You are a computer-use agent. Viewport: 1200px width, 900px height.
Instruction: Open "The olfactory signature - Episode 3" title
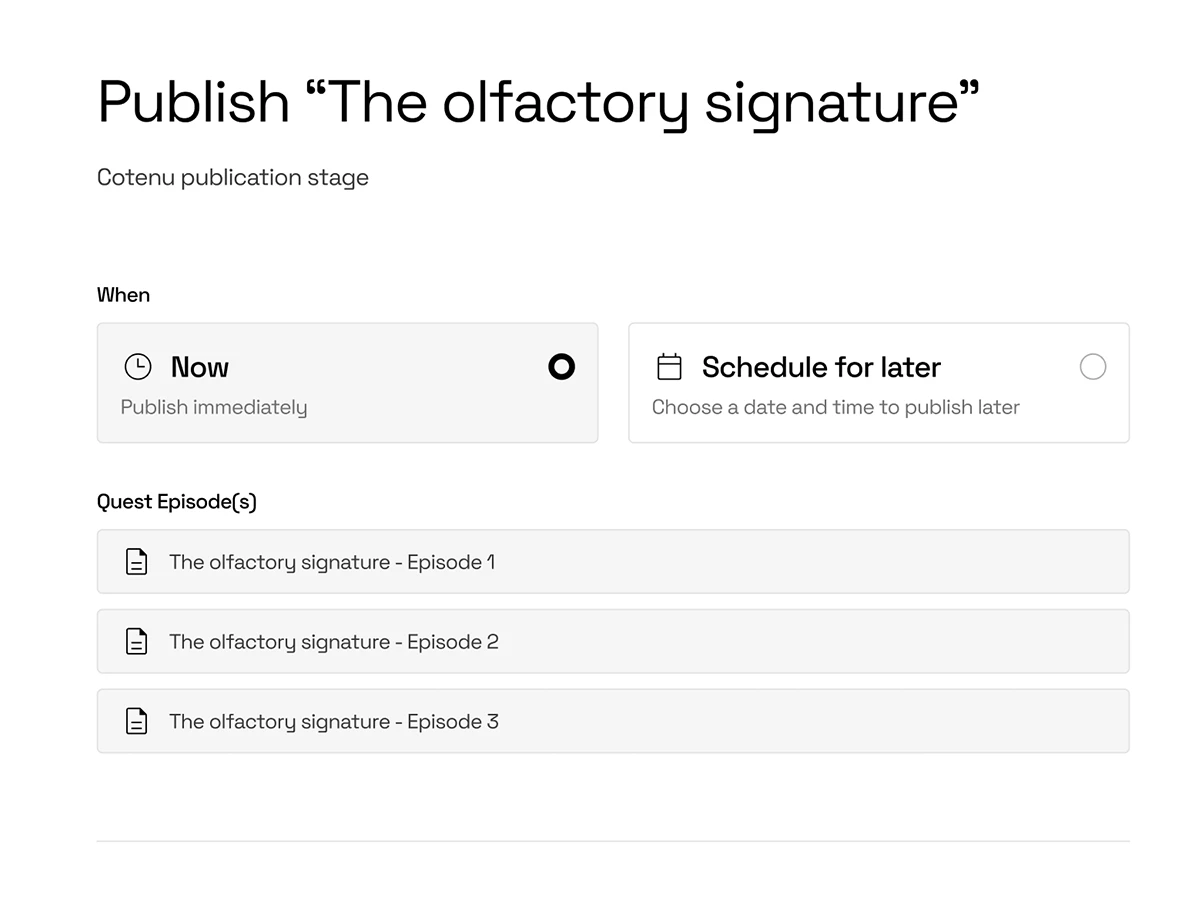334,721
